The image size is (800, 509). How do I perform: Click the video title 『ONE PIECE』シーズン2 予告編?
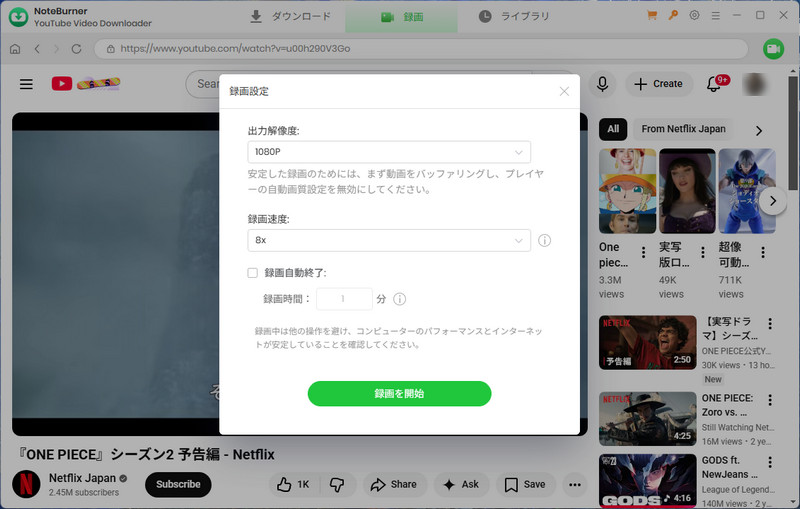click(146, 455)
